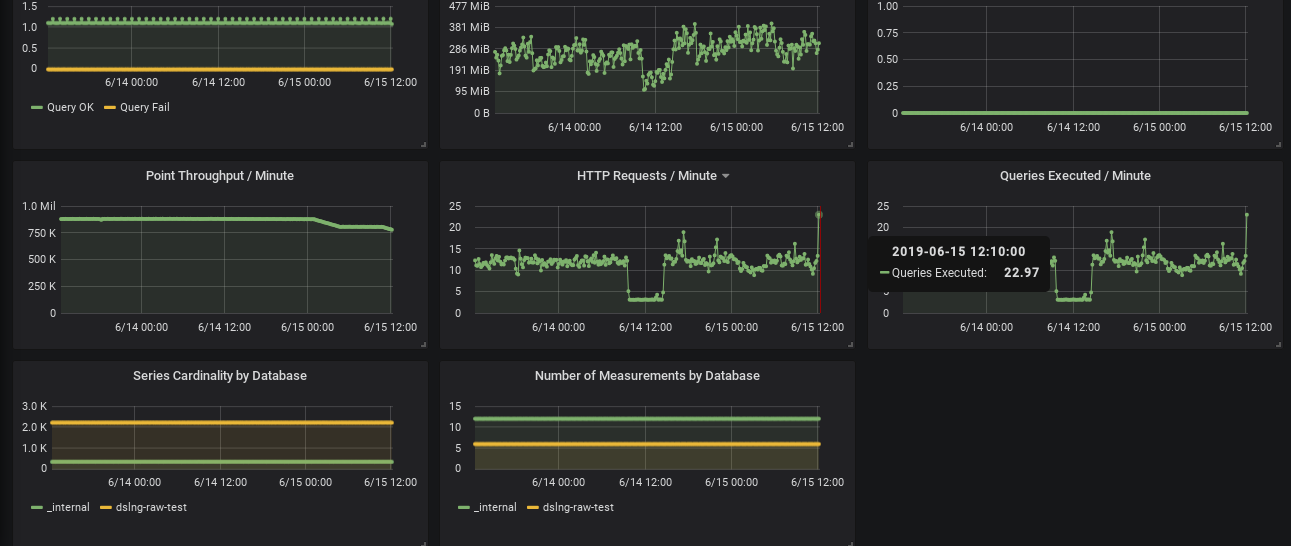1291x546 pixels.
Task: Click the green Query OK legend color line
Action: (37, 107)
